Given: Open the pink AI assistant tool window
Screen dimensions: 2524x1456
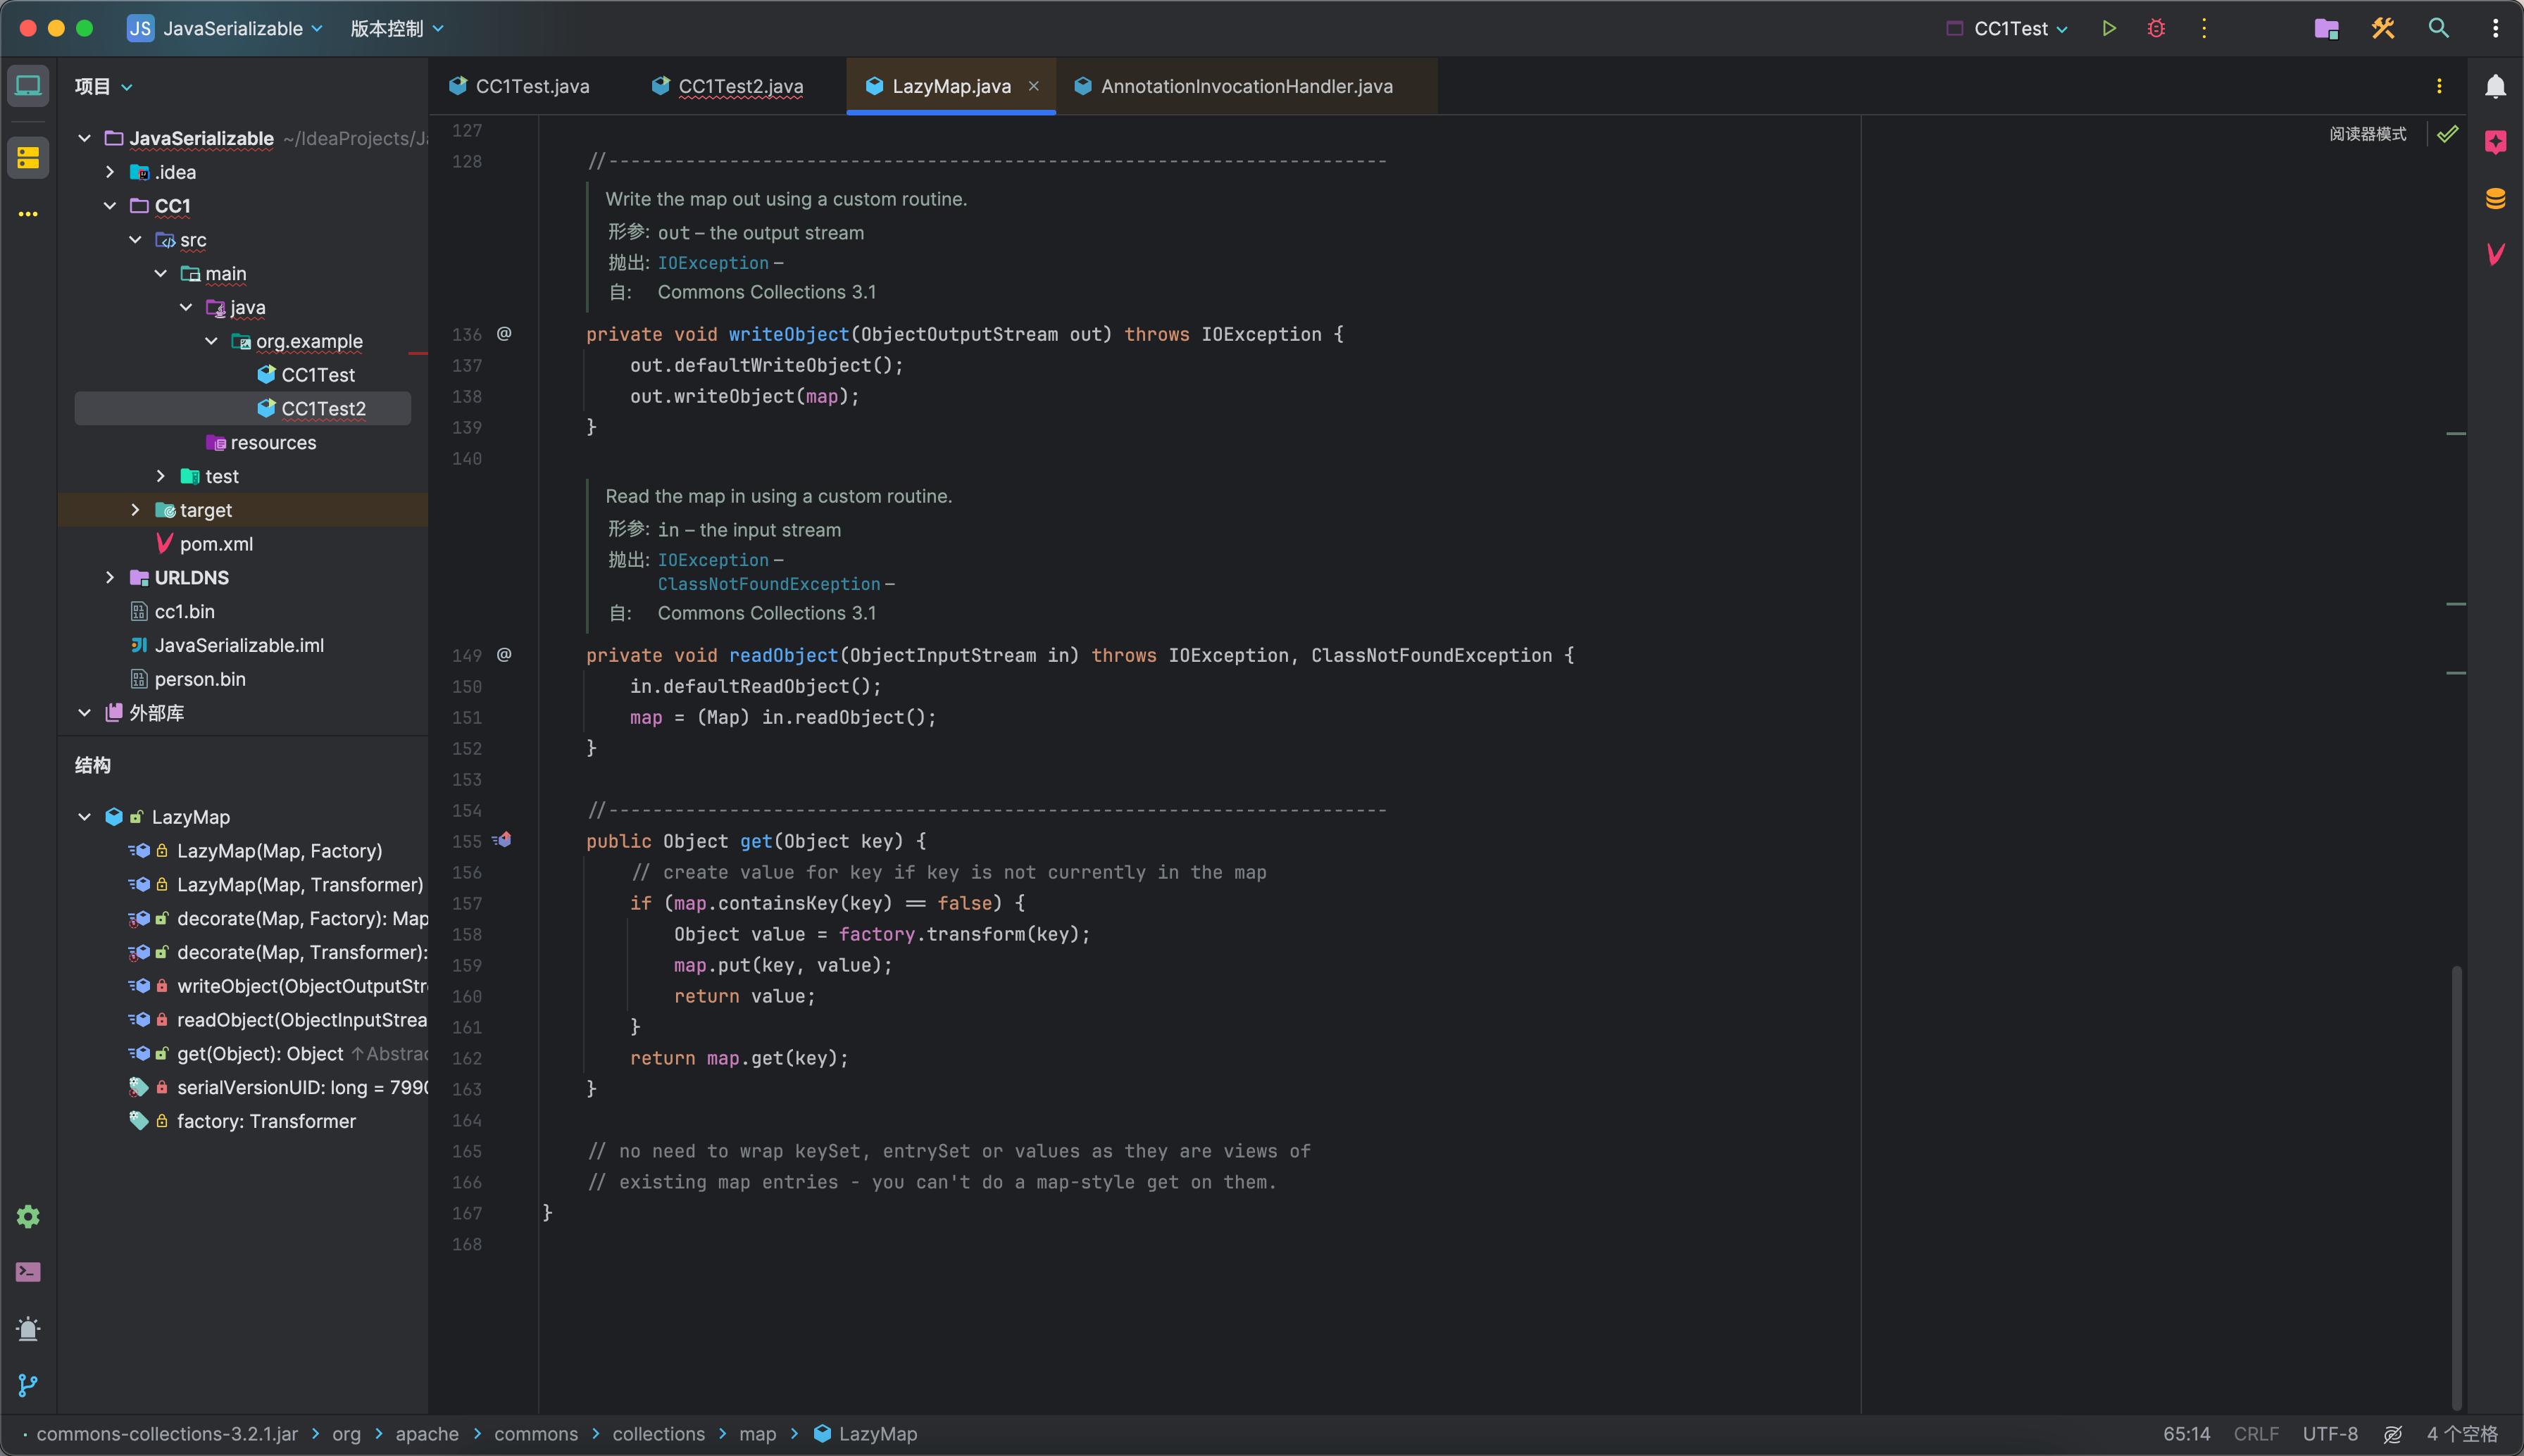Looking at the screenshot, I should pyautogui.click(x=2496, y=142).
